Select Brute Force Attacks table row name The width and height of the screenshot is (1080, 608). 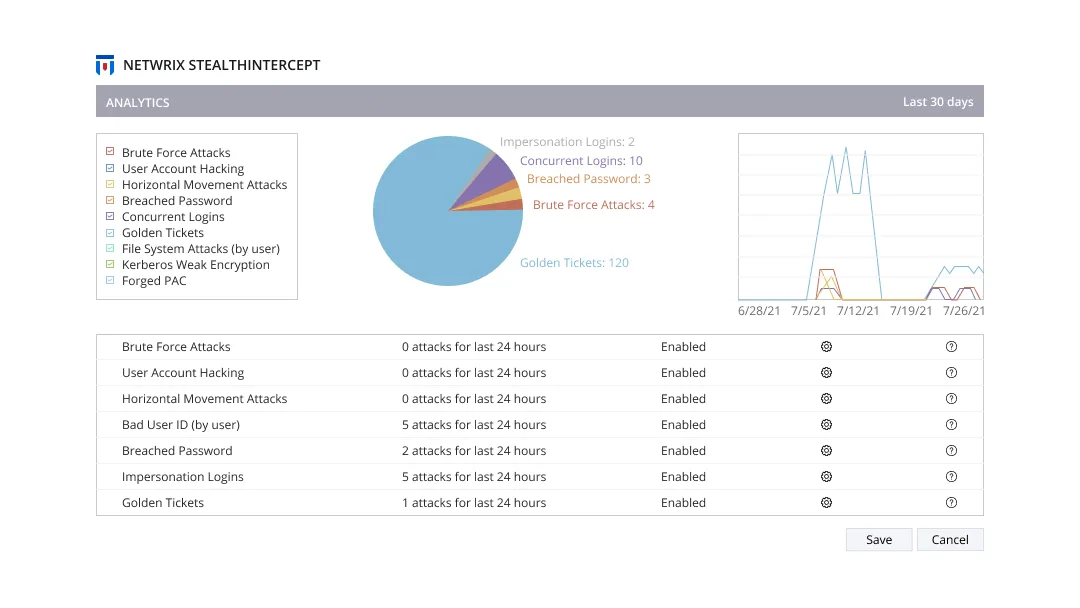click(176, 347)
